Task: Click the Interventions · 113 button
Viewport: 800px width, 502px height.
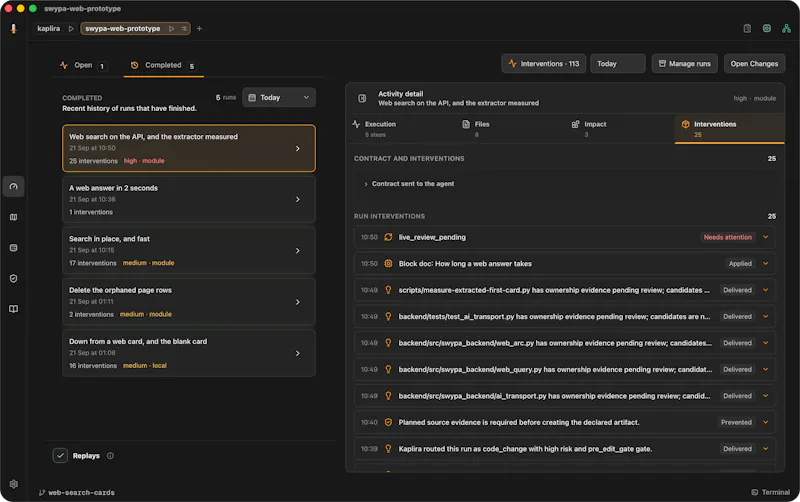Action: (x=543, y=64)
